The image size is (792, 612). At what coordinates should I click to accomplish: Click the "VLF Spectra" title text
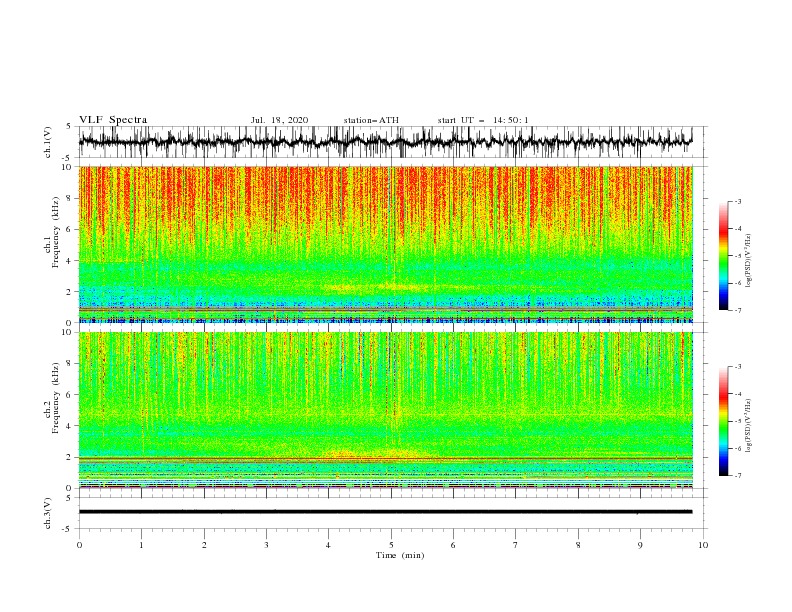click(x=113, y=120)
